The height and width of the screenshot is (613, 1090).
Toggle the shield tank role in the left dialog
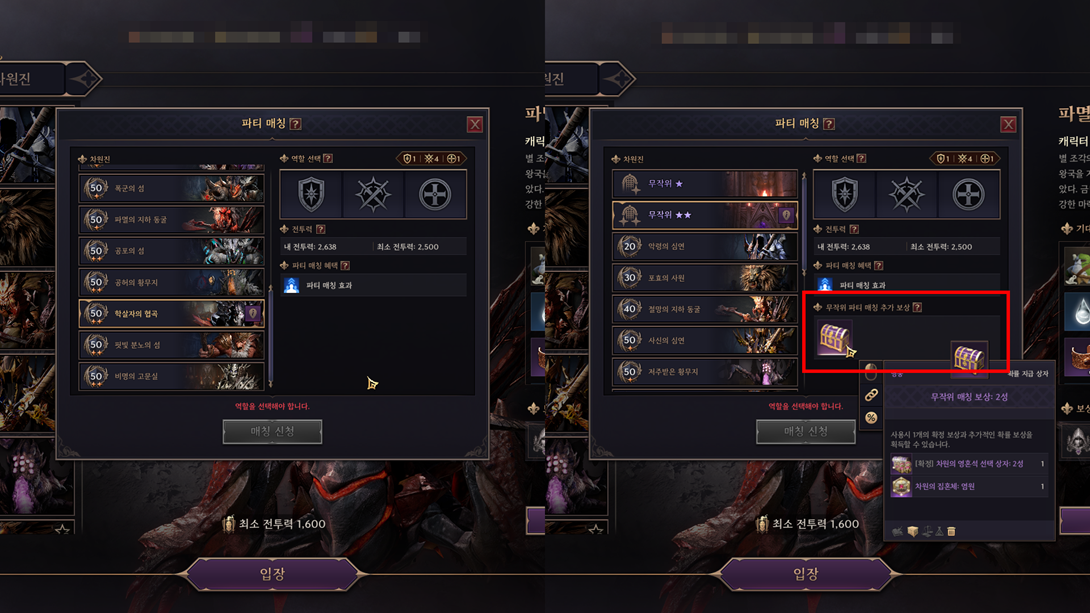[311, 195]
